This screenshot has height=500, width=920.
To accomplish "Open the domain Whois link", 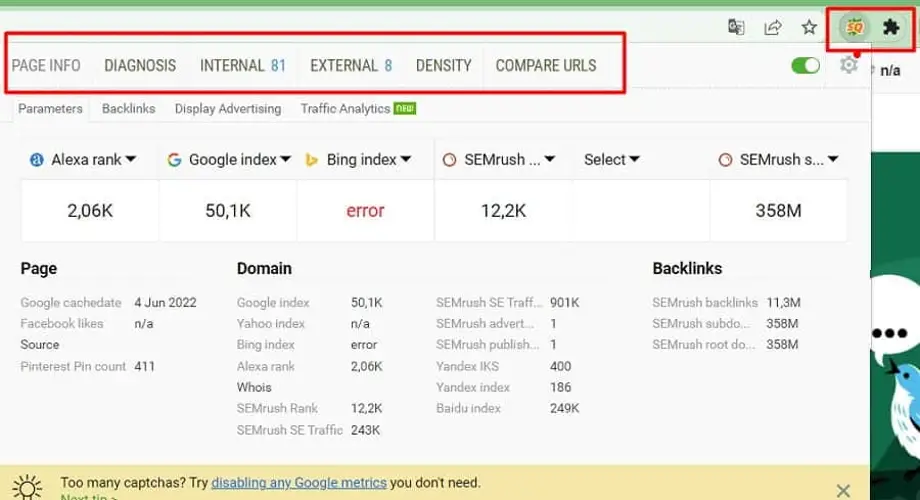I will click(254, 387).
